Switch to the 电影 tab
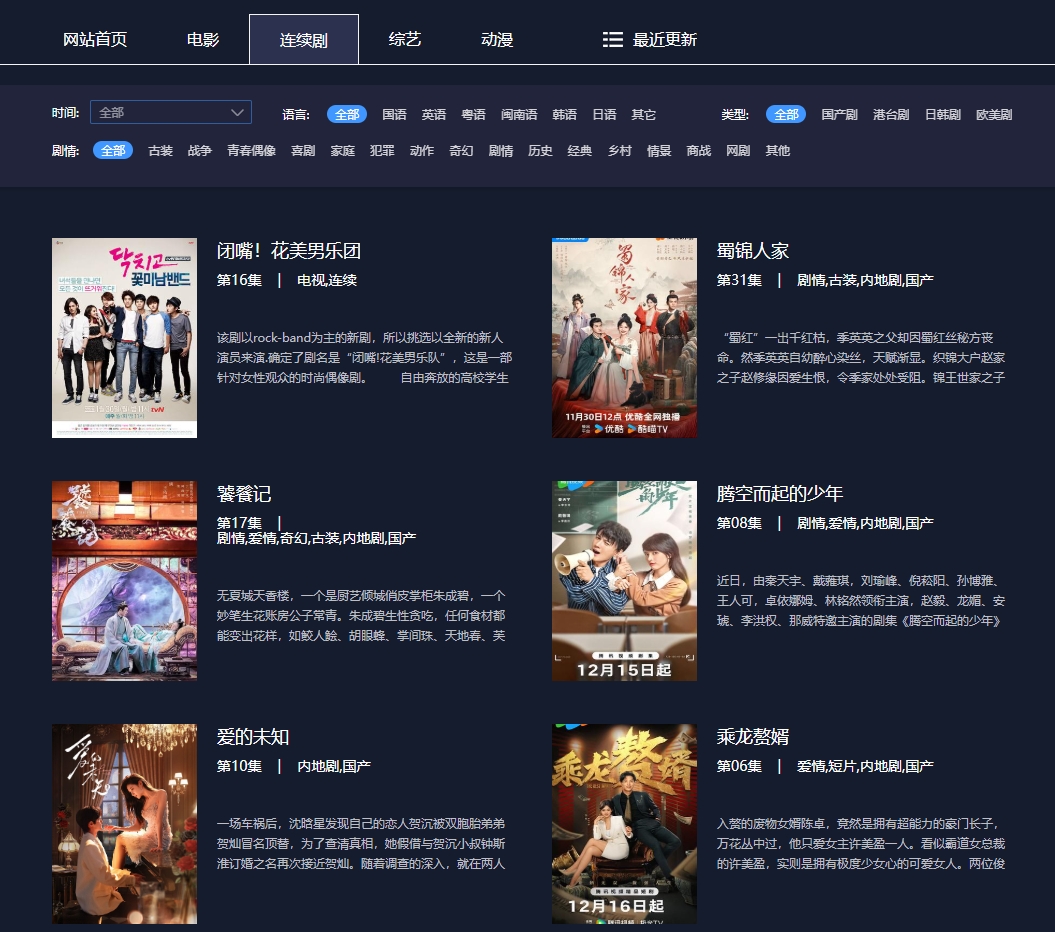1055x932 pixels. point(203,40)
